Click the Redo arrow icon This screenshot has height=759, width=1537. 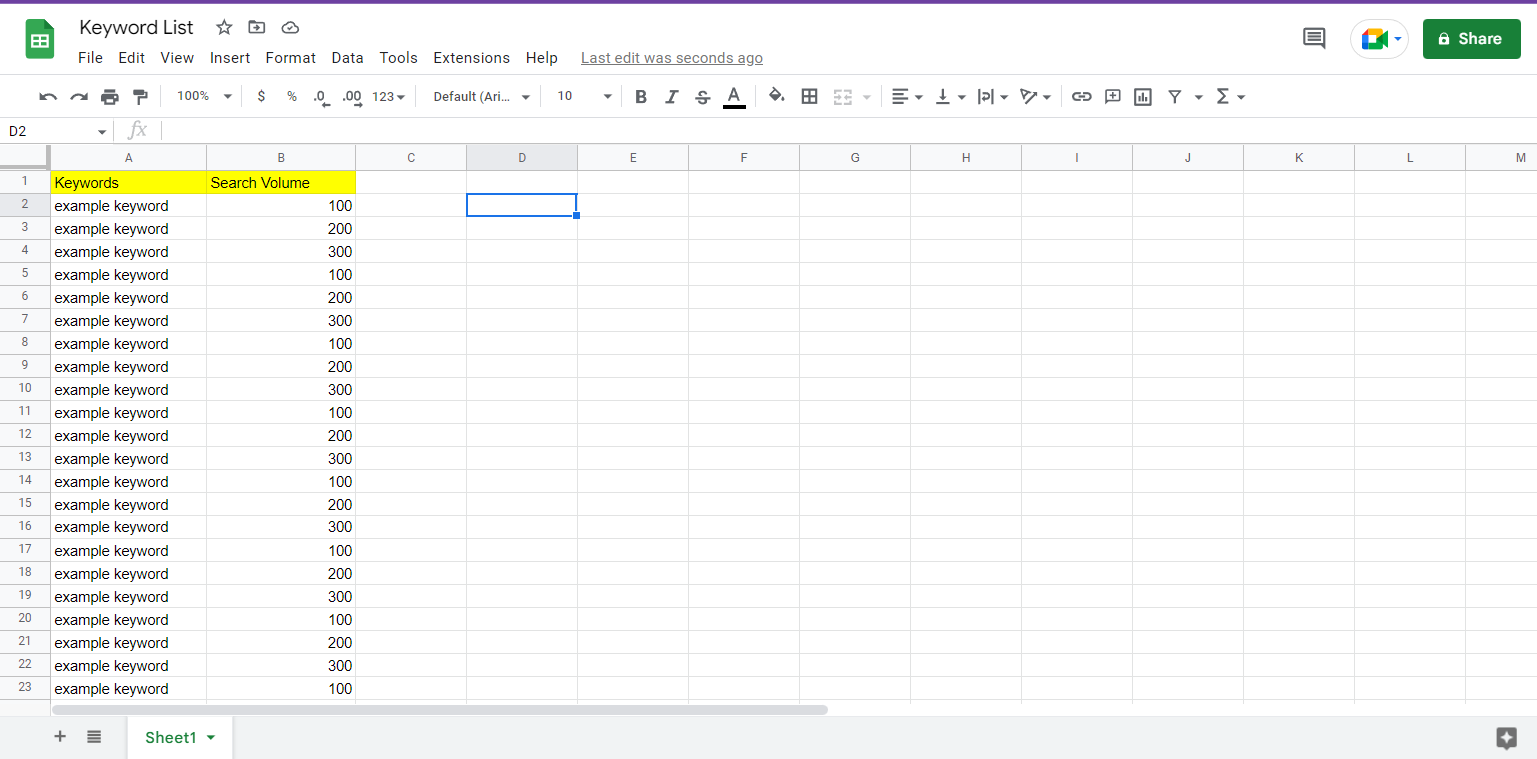pos(79,97)
